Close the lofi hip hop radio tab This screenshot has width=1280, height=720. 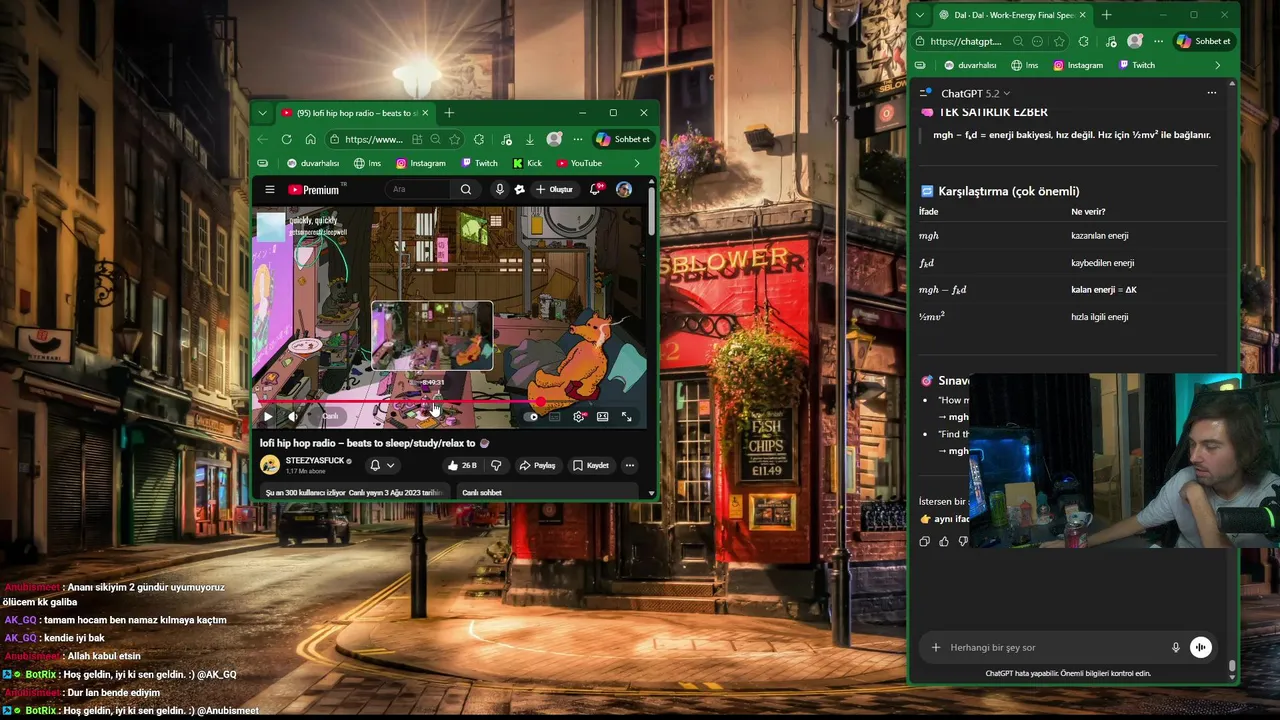pyautogui.click(x=425, y=113)
